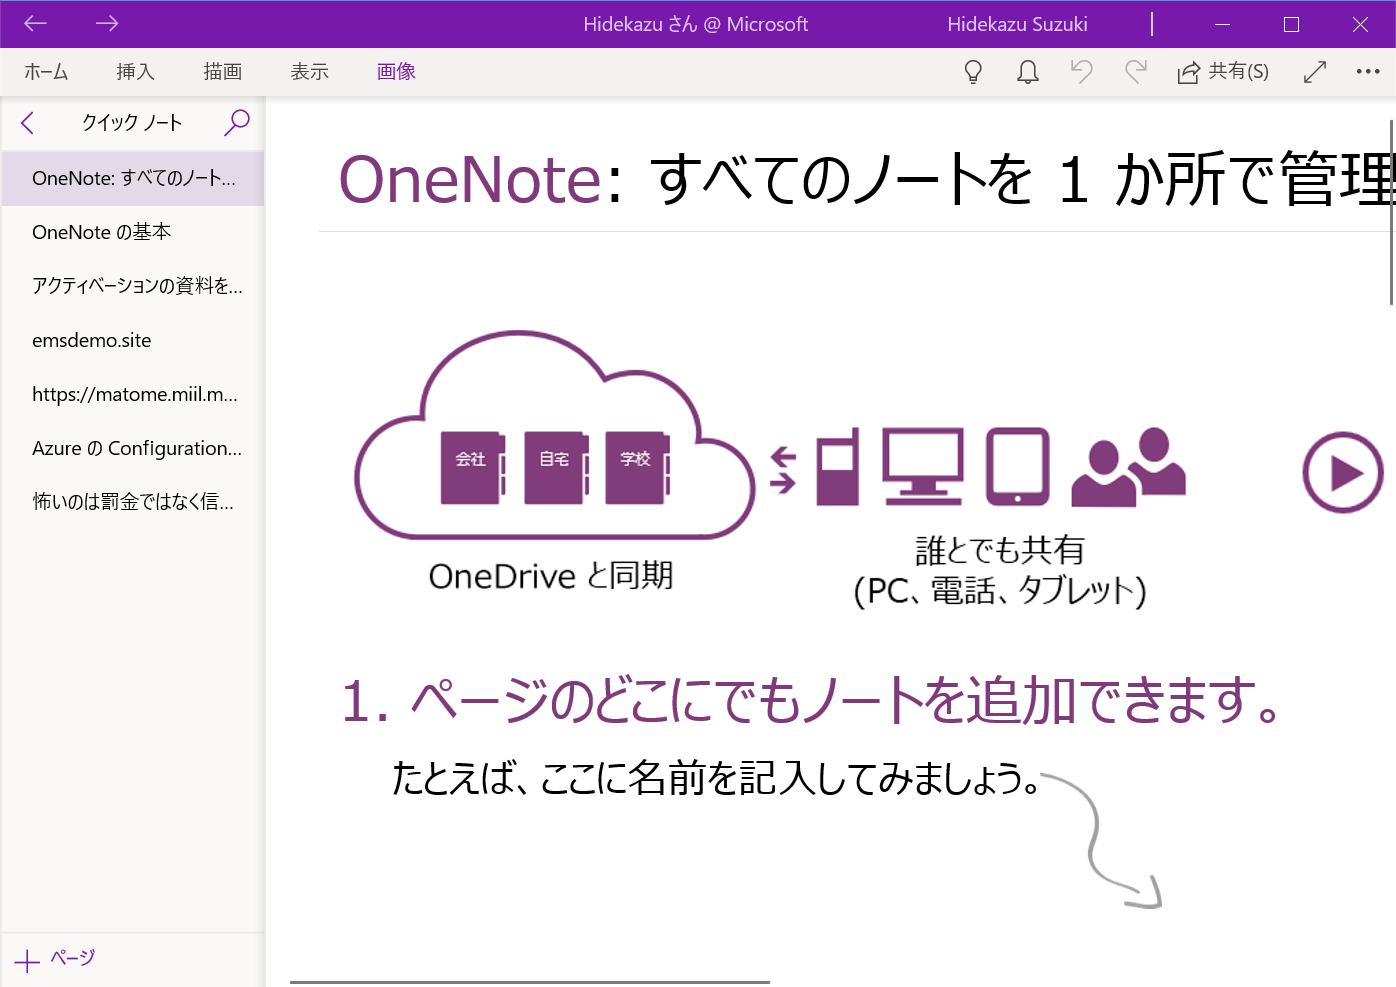Click the 'OneDrive と同期' caption
The width and height of the screenshot is (1396, 987).
pyautogui.click(x=551, y=576)
